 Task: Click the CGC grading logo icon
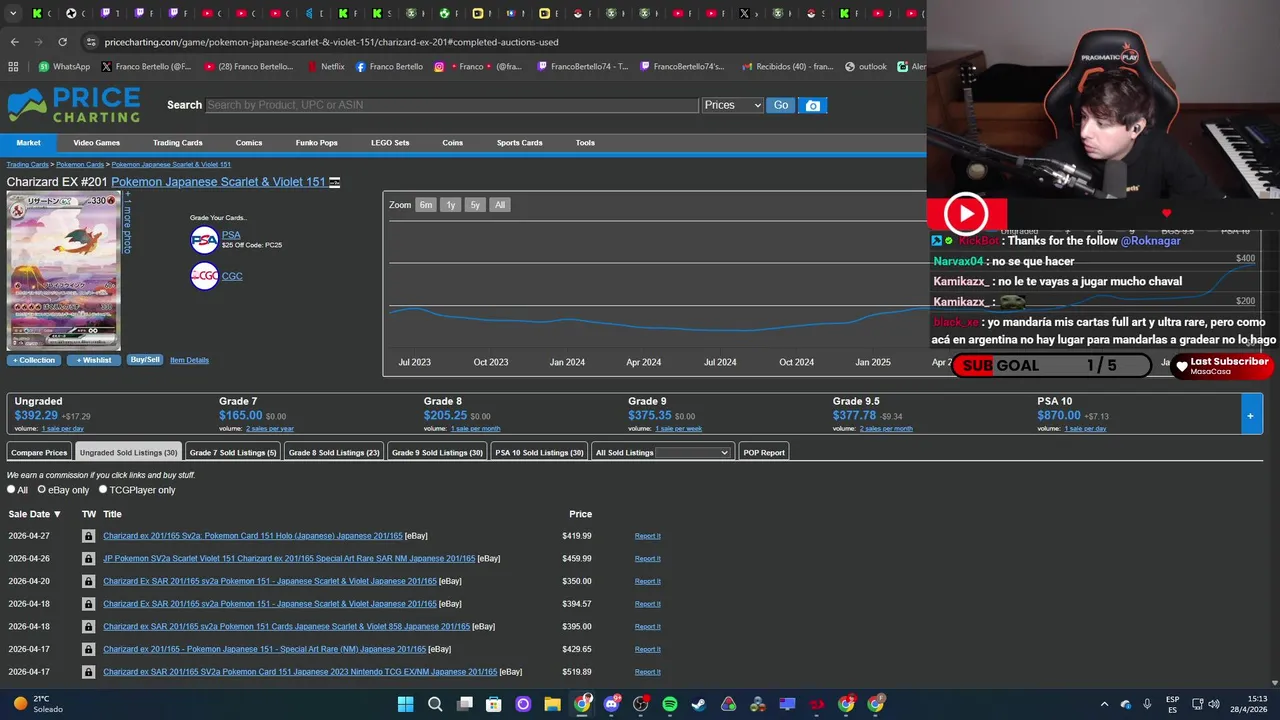204,276
